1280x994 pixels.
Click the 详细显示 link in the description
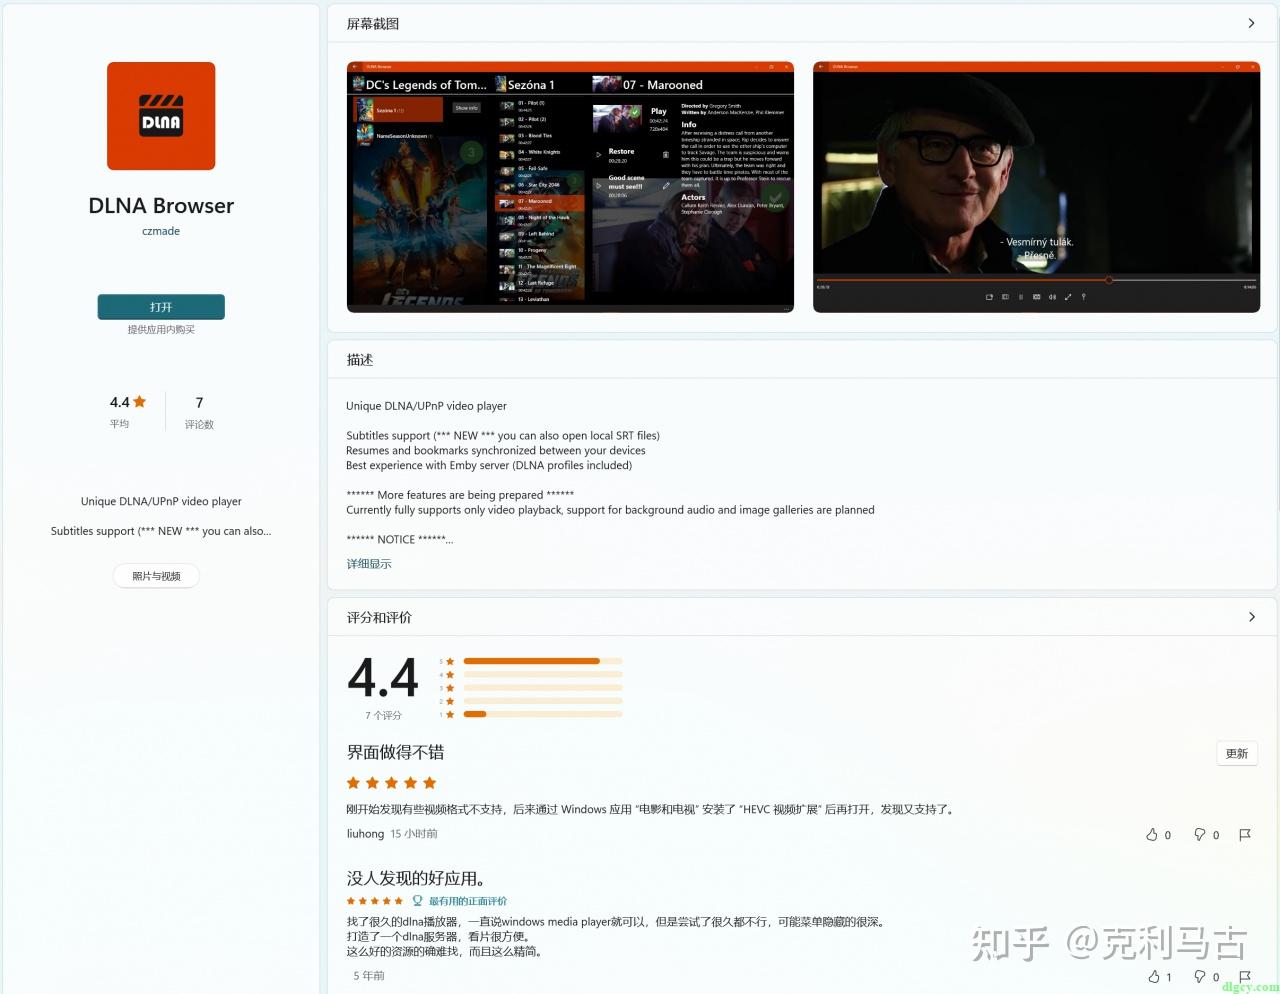369,563
